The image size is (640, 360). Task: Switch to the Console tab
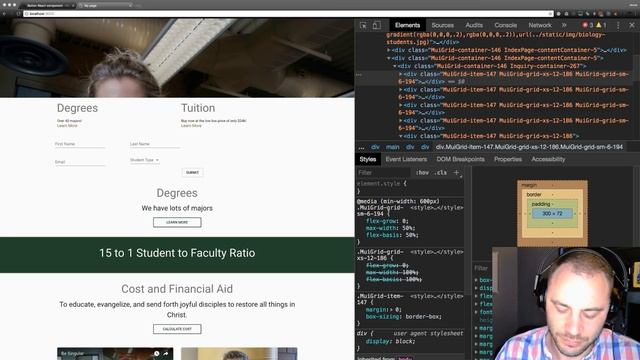click(505, 25)
